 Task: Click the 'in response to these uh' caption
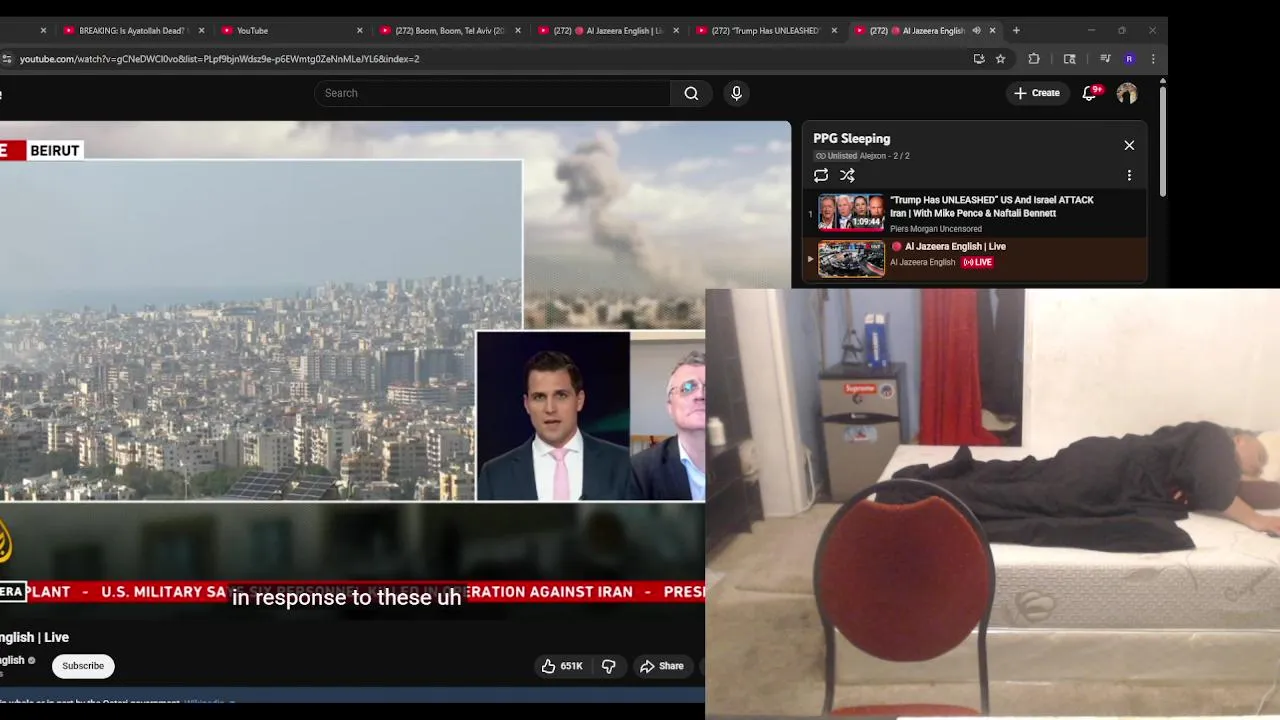pos(346,598)
